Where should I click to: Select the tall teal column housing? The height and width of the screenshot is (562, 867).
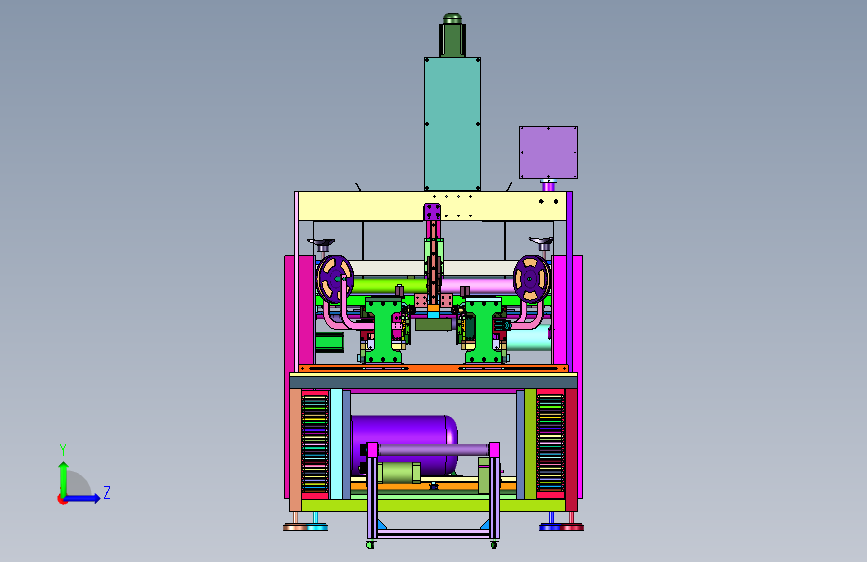(452, 124)
